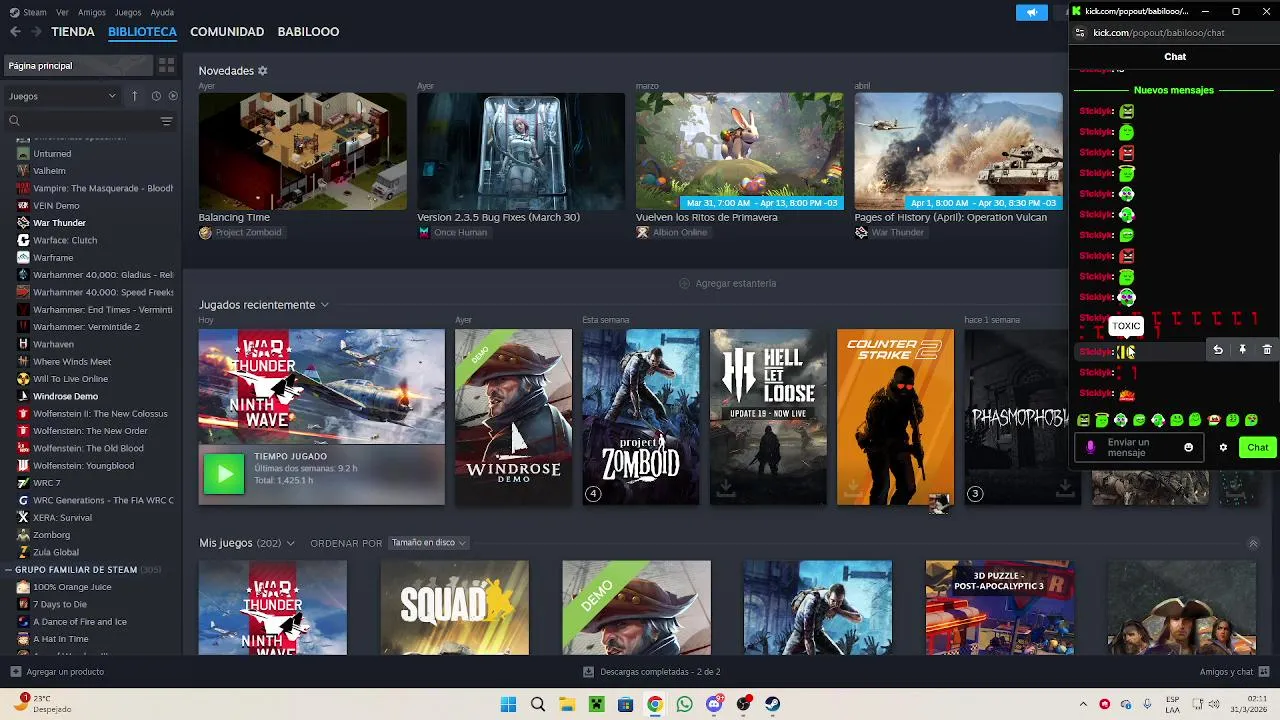Jump to Nuevos mensajes in Kick chat
1280x720 pixels.
coord(1173,90)
